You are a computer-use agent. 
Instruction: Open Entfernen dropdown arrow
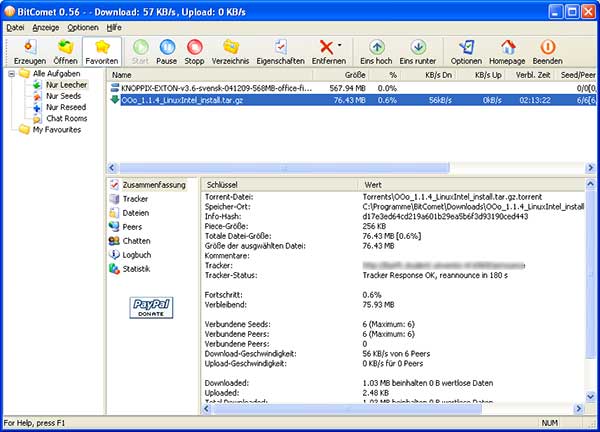point(340,45)
